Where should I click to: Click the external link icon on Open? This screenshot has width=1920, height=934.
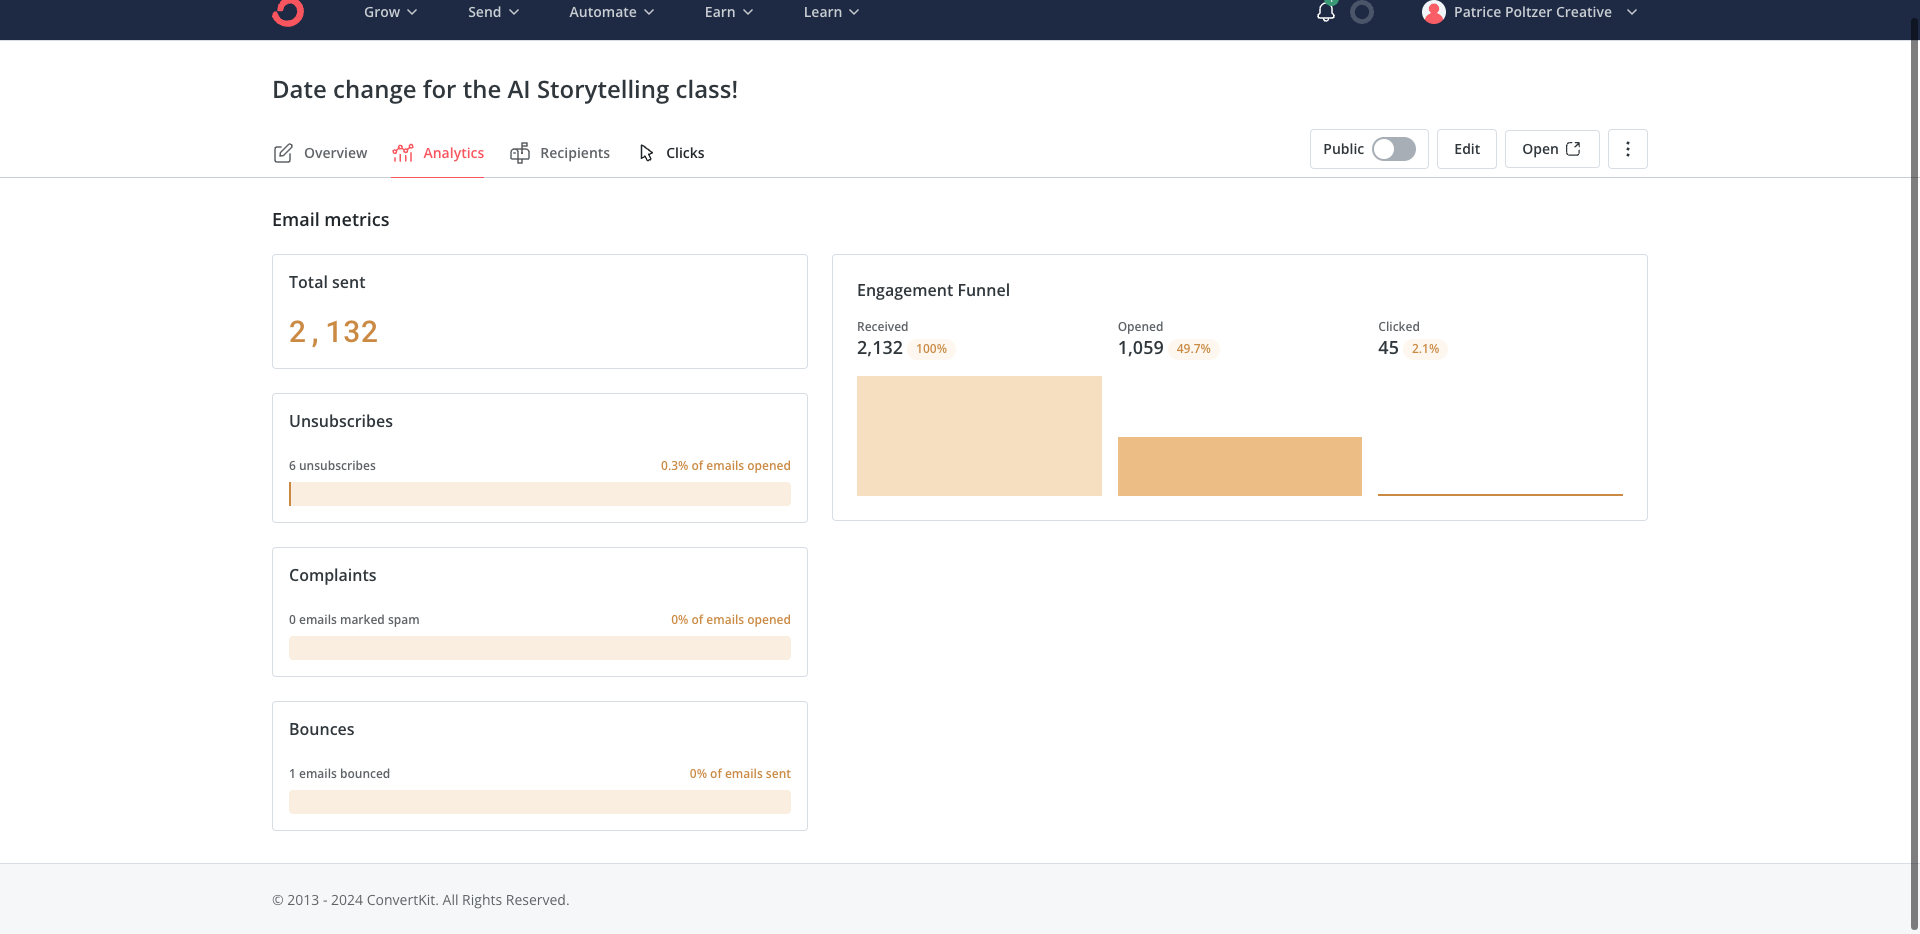tap(1573, 149)
